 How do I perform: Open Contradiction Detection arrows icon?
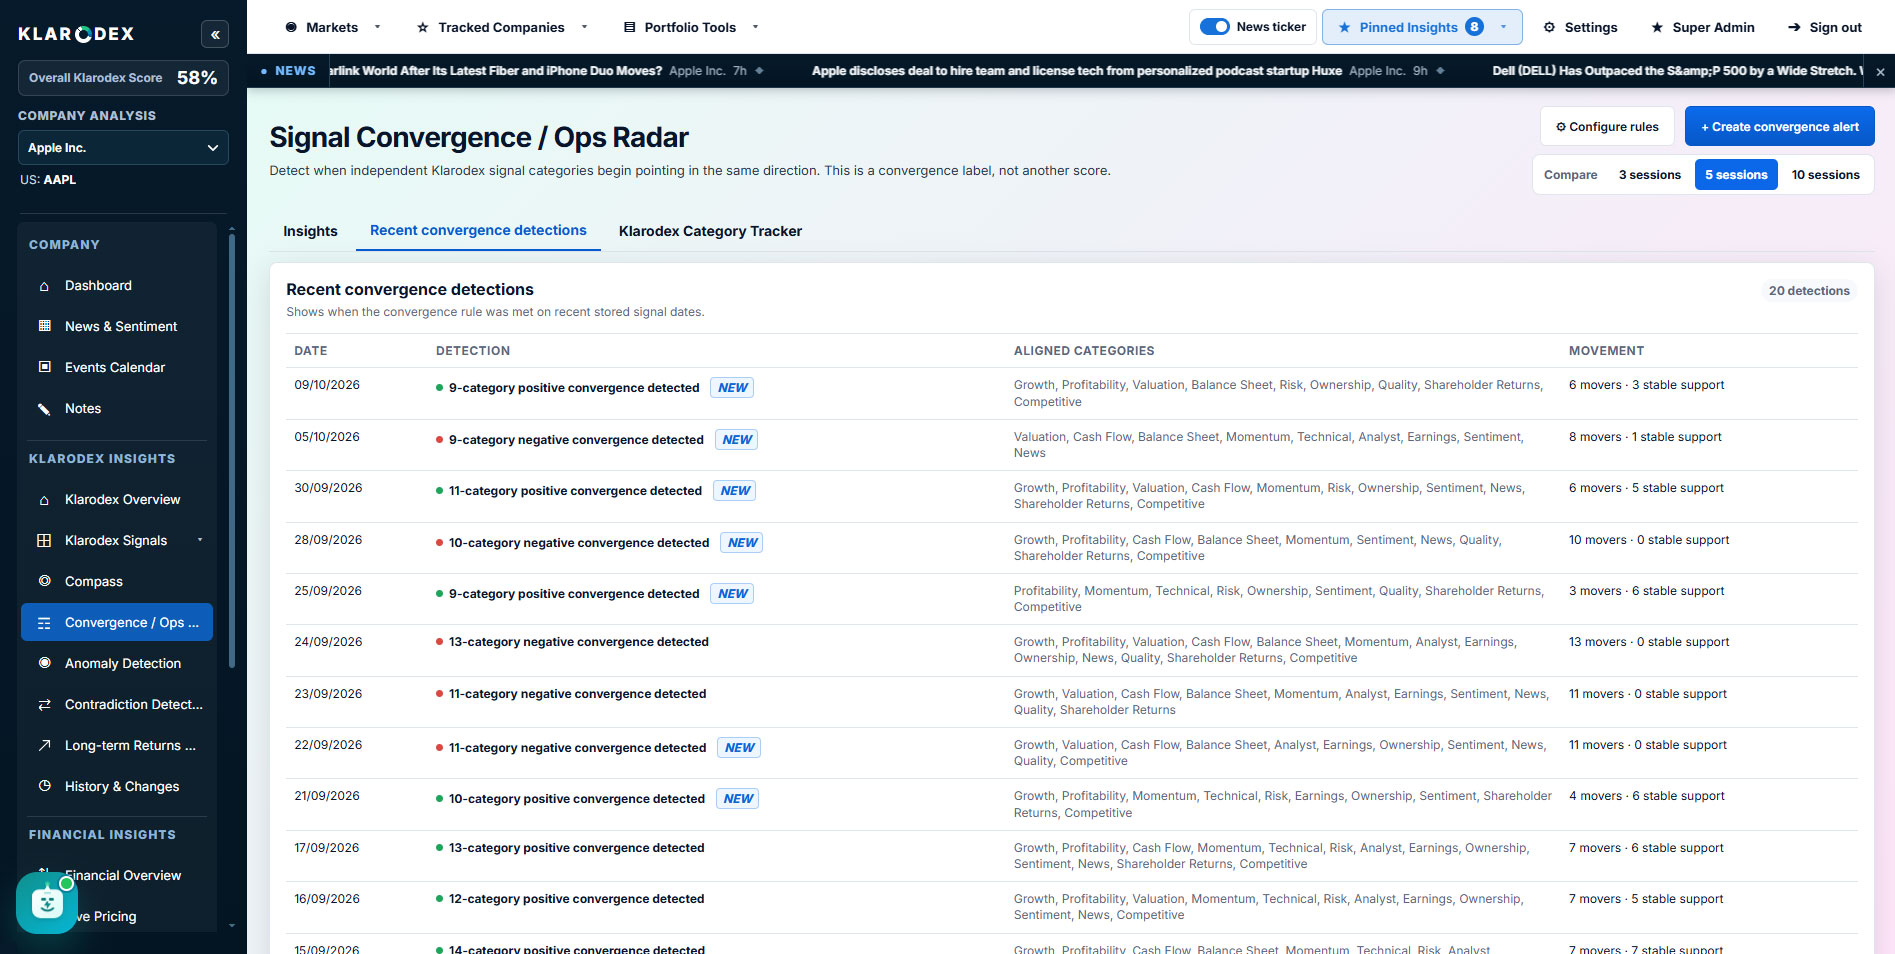coord(44,704)
